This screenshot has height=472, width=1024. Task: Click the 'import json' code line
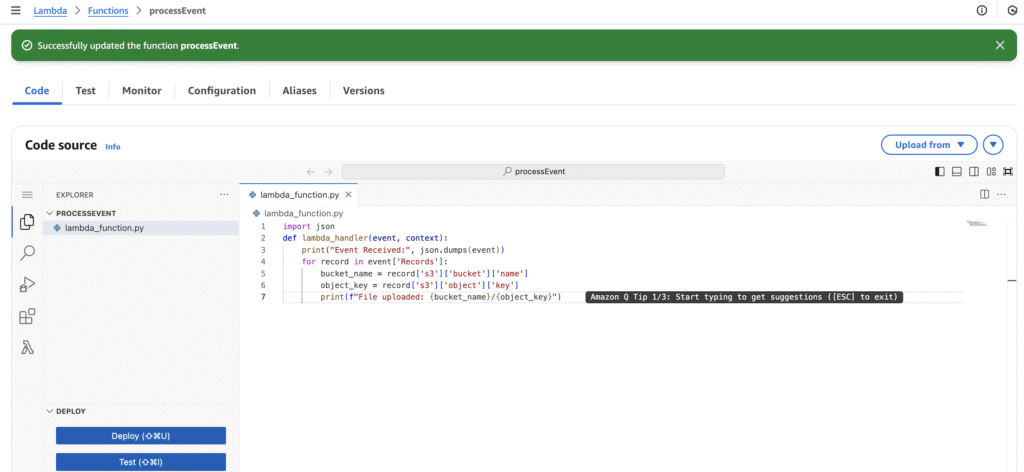coord(308,227)
